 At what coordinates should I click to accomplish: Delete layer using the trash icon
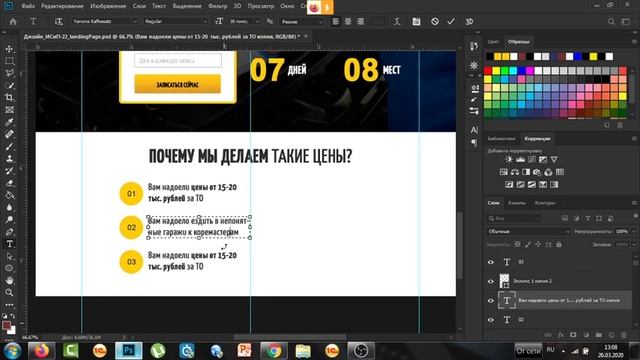coord(624,335)
